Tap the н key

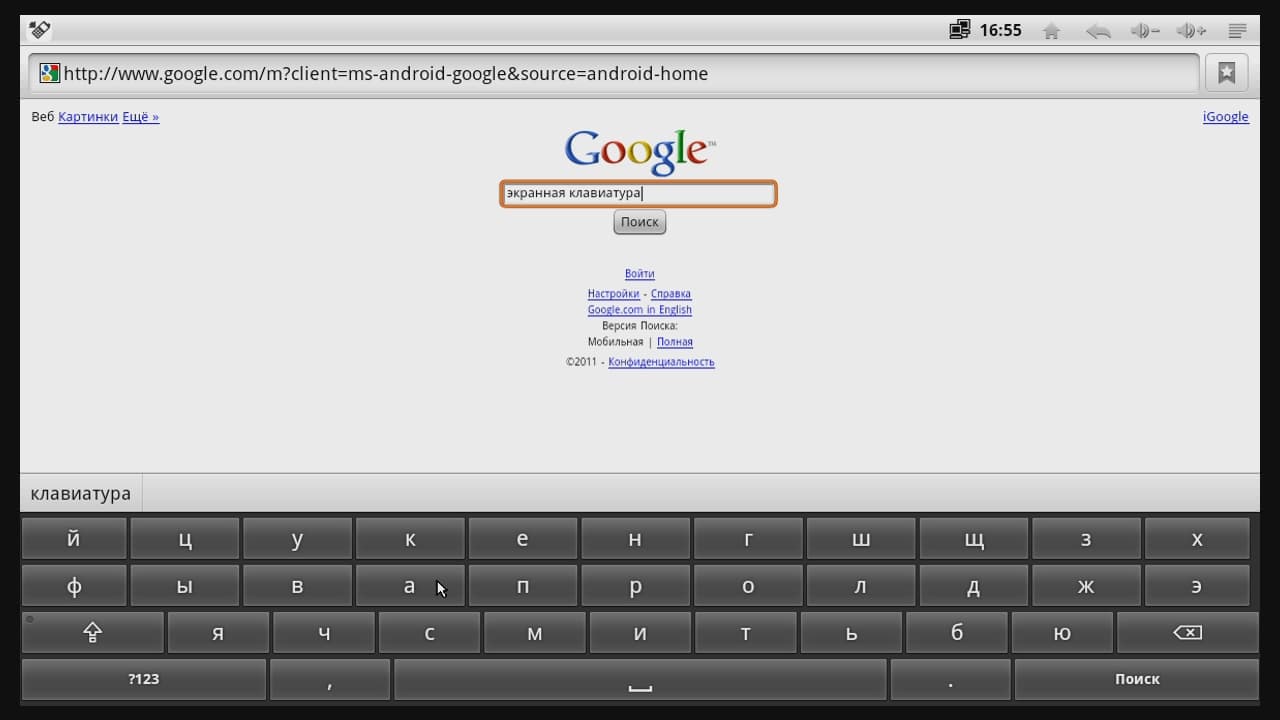(635, 539)
